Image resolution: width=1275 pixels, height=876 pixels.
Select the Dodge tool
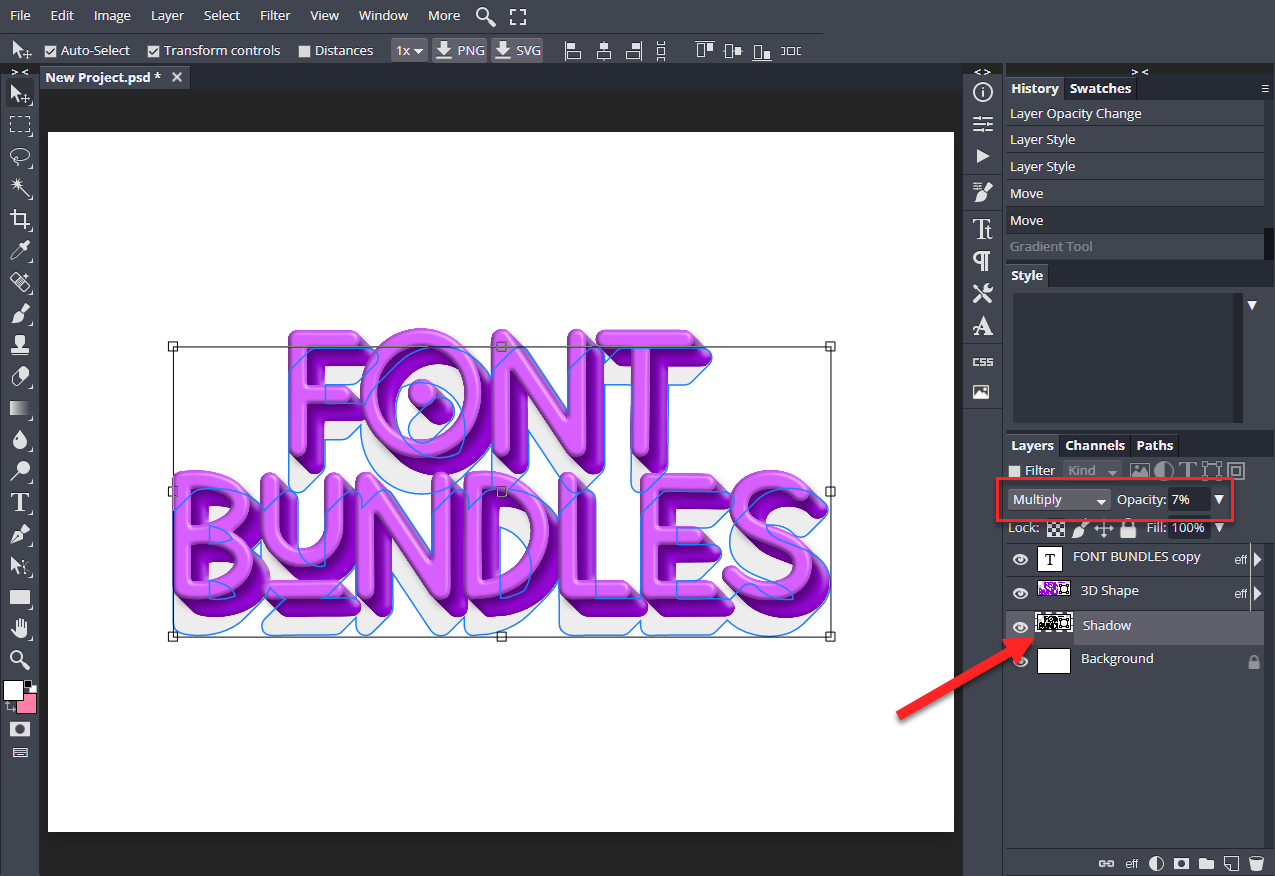pyautogui.click(x=19, y=471)
